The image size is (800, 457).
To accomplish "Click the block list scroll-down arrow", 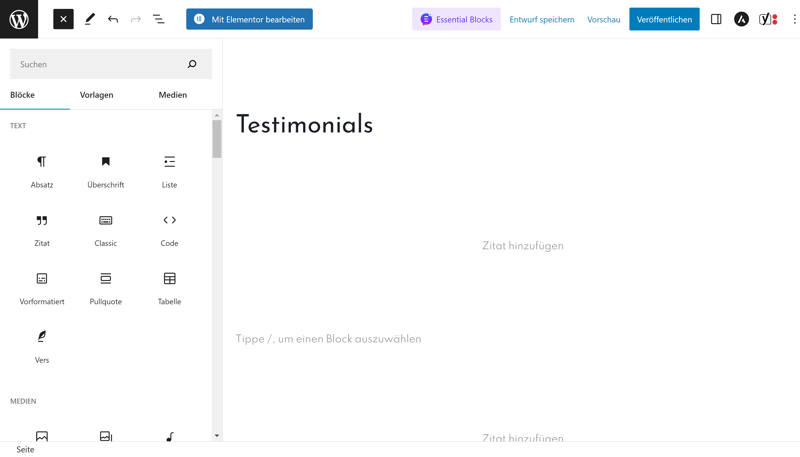I will point(217,436).
